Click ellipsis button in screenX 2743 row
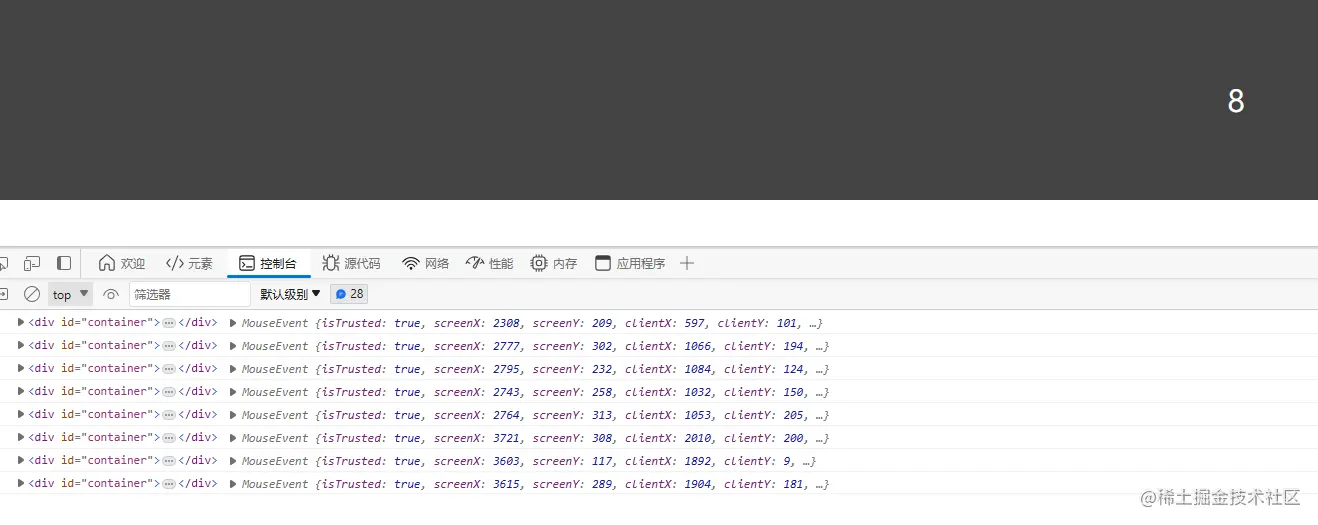The image size is (1318, 525). tap(169, 392)
